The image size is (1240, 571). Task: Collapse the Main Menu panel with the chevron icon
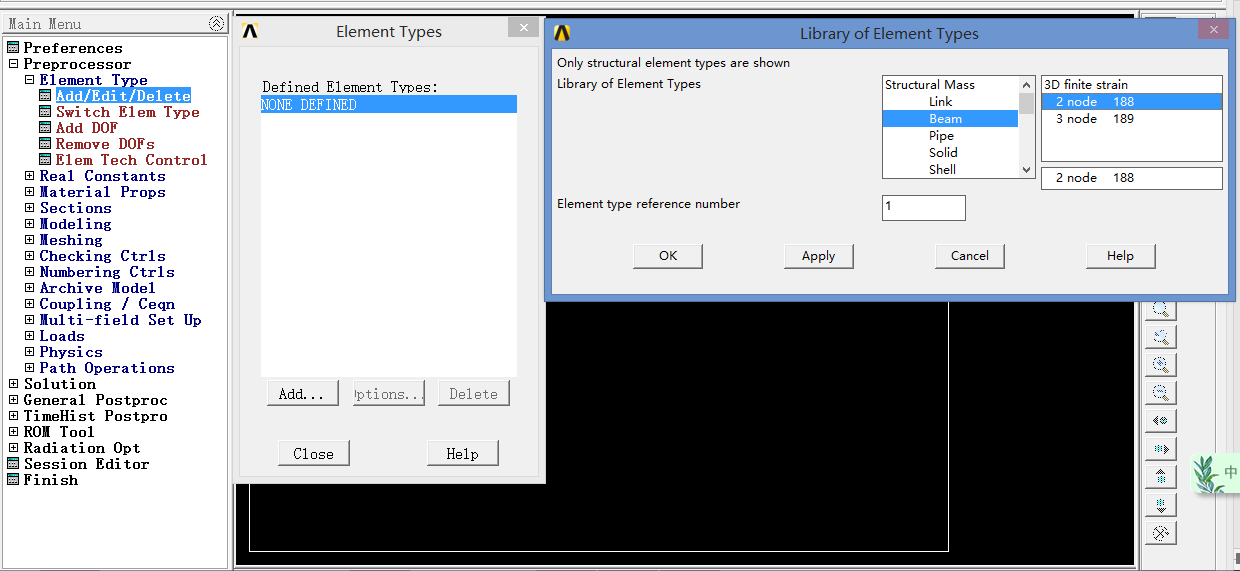(x=216, y=23)
